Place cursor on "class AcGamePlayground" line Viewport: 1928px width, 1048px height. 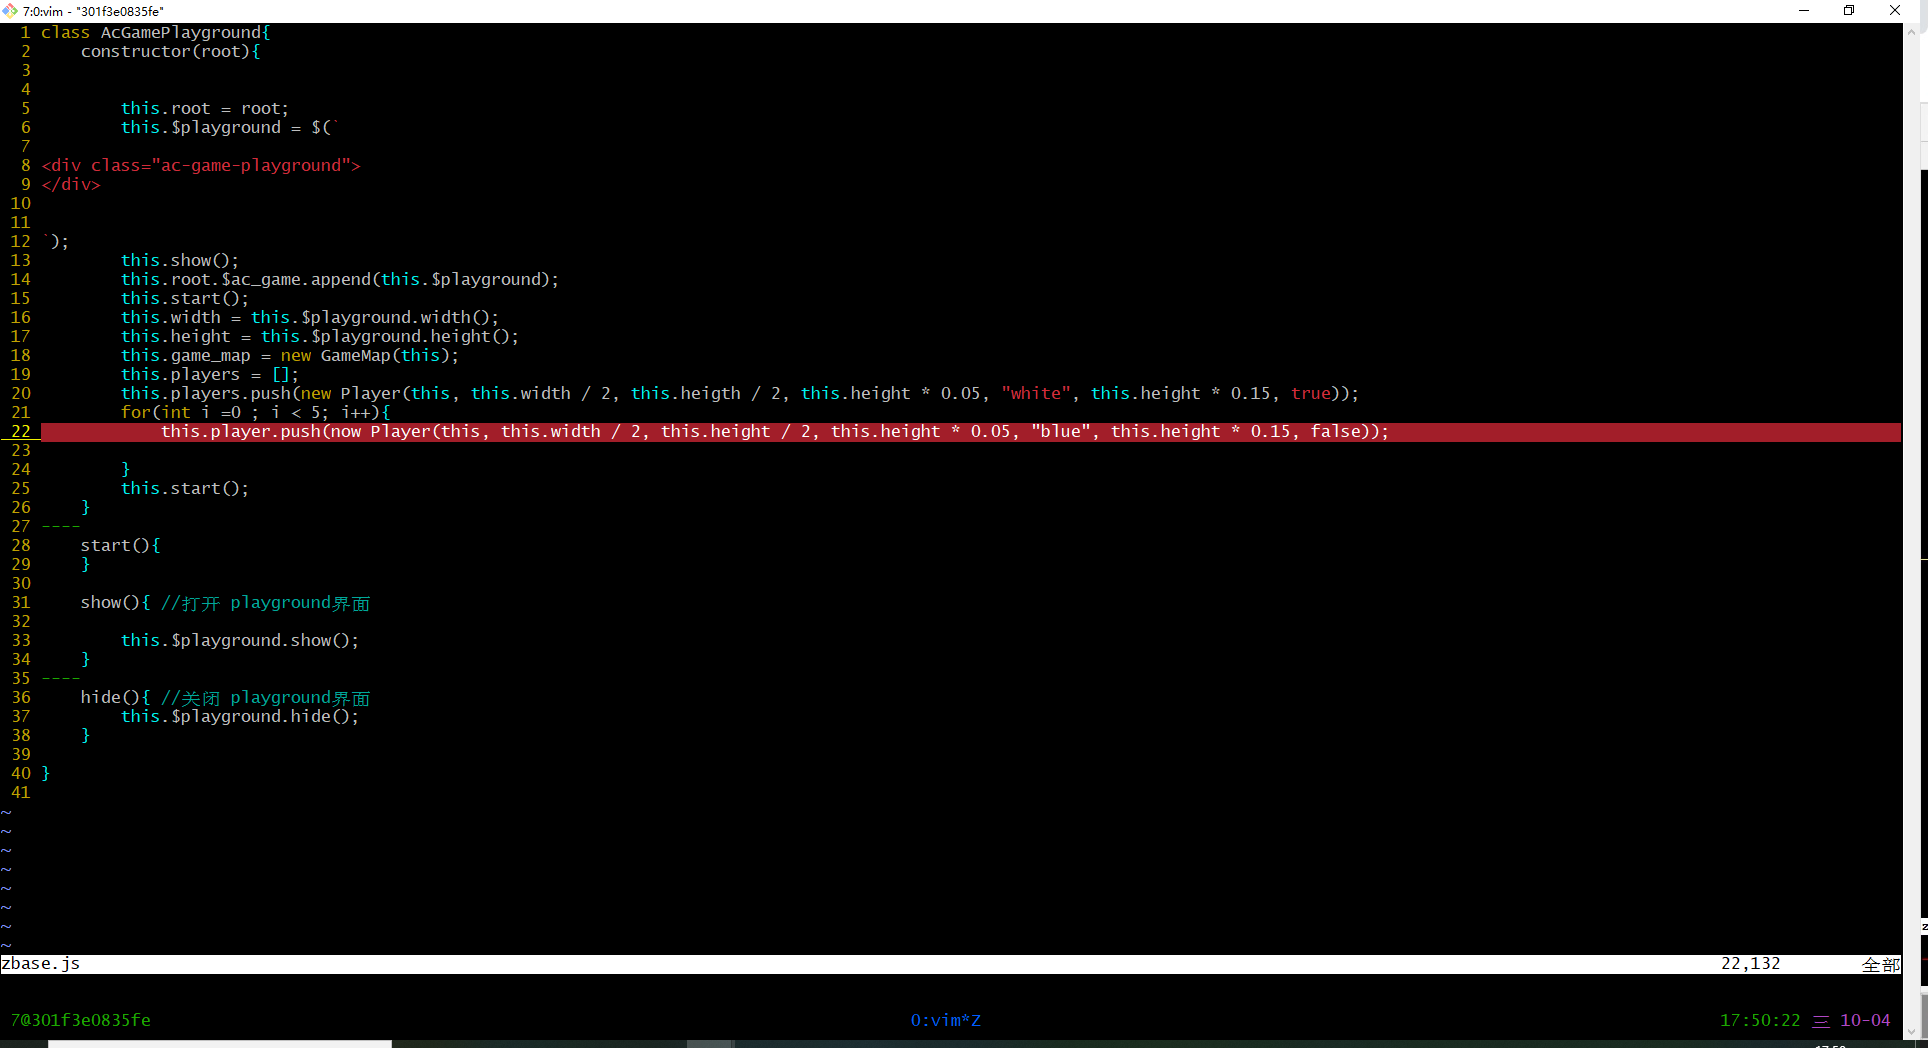click(x=155, y=33)
